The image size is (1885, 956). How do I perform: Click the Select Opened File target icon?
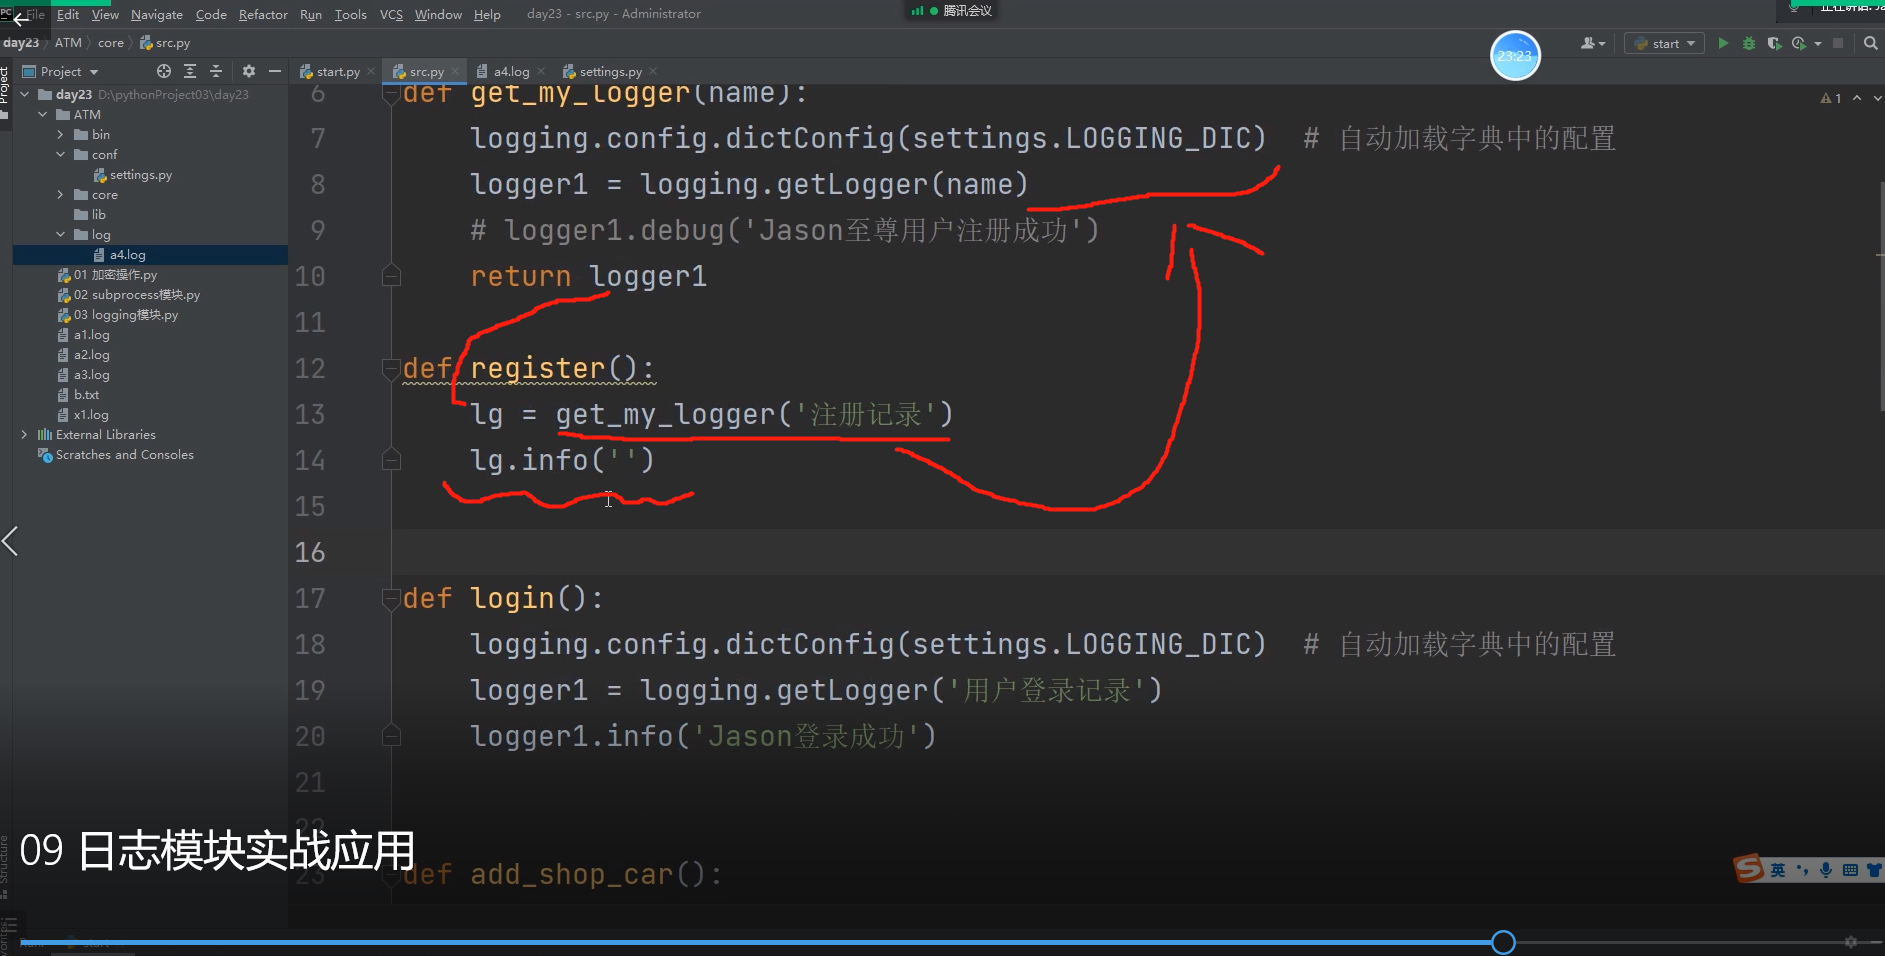coord(164,71)
